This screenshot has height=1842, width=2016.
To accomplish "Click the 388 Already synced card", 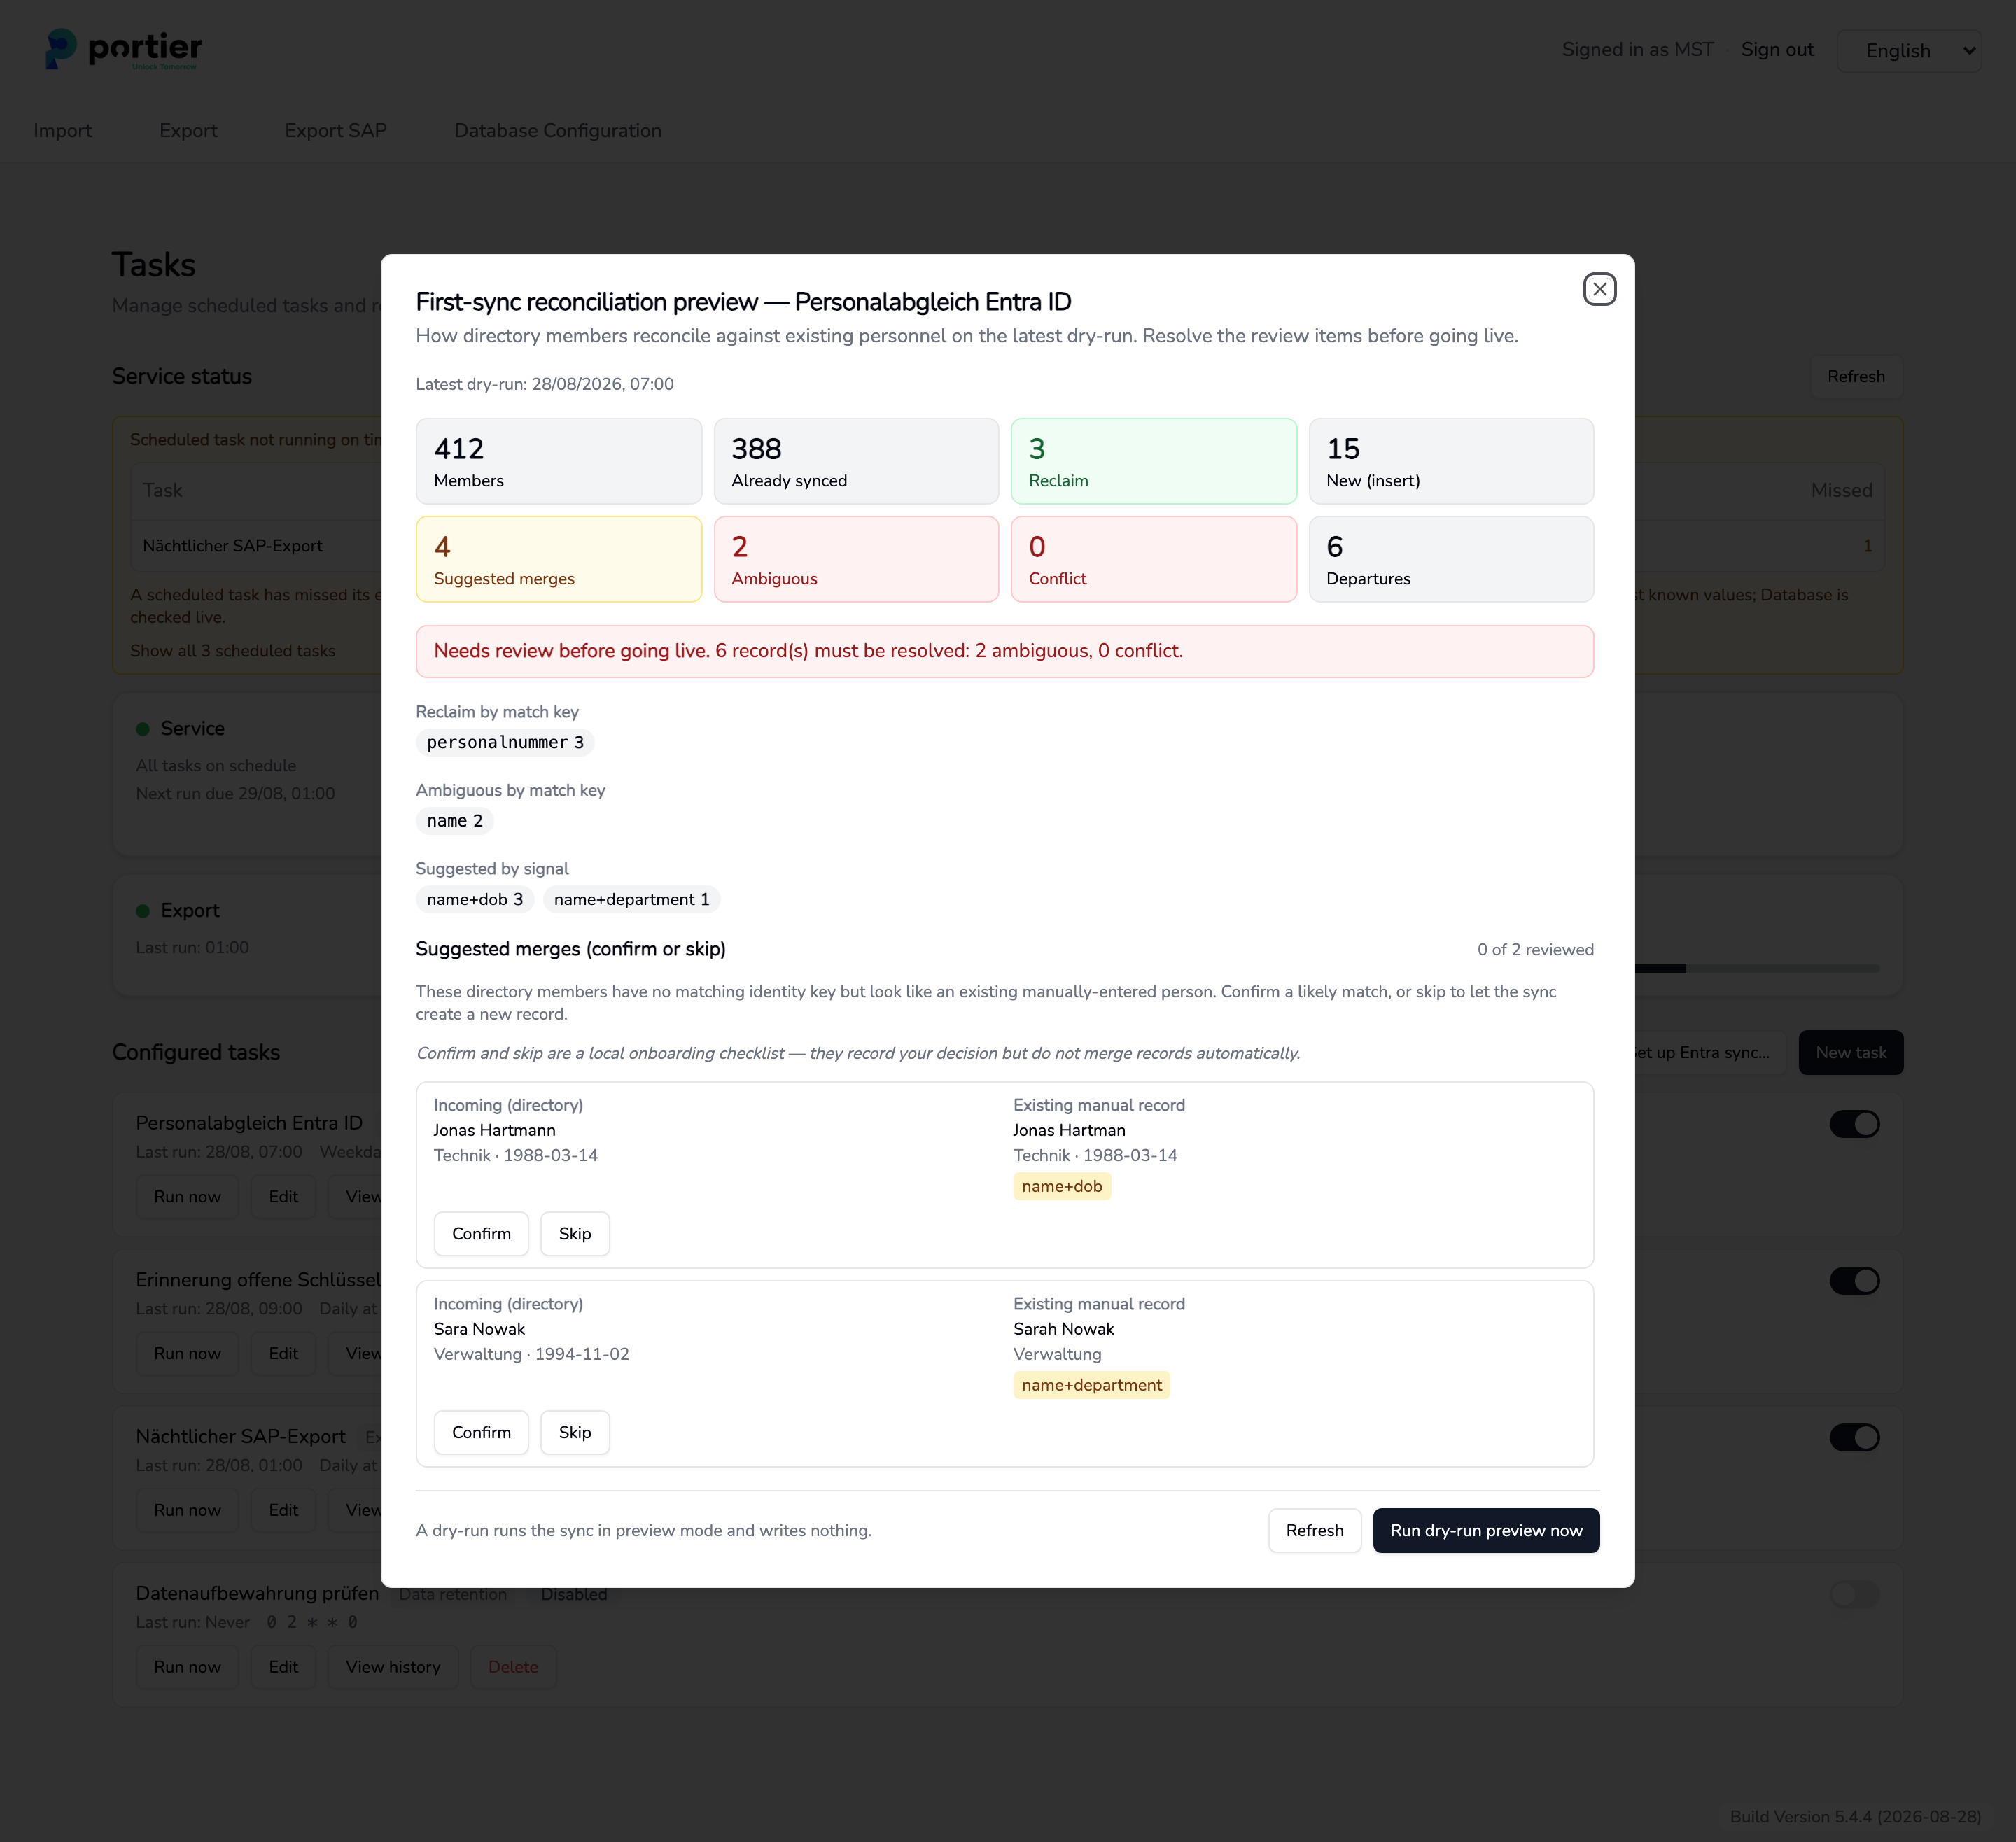I will pyautogui.click(x=856, y=461).
